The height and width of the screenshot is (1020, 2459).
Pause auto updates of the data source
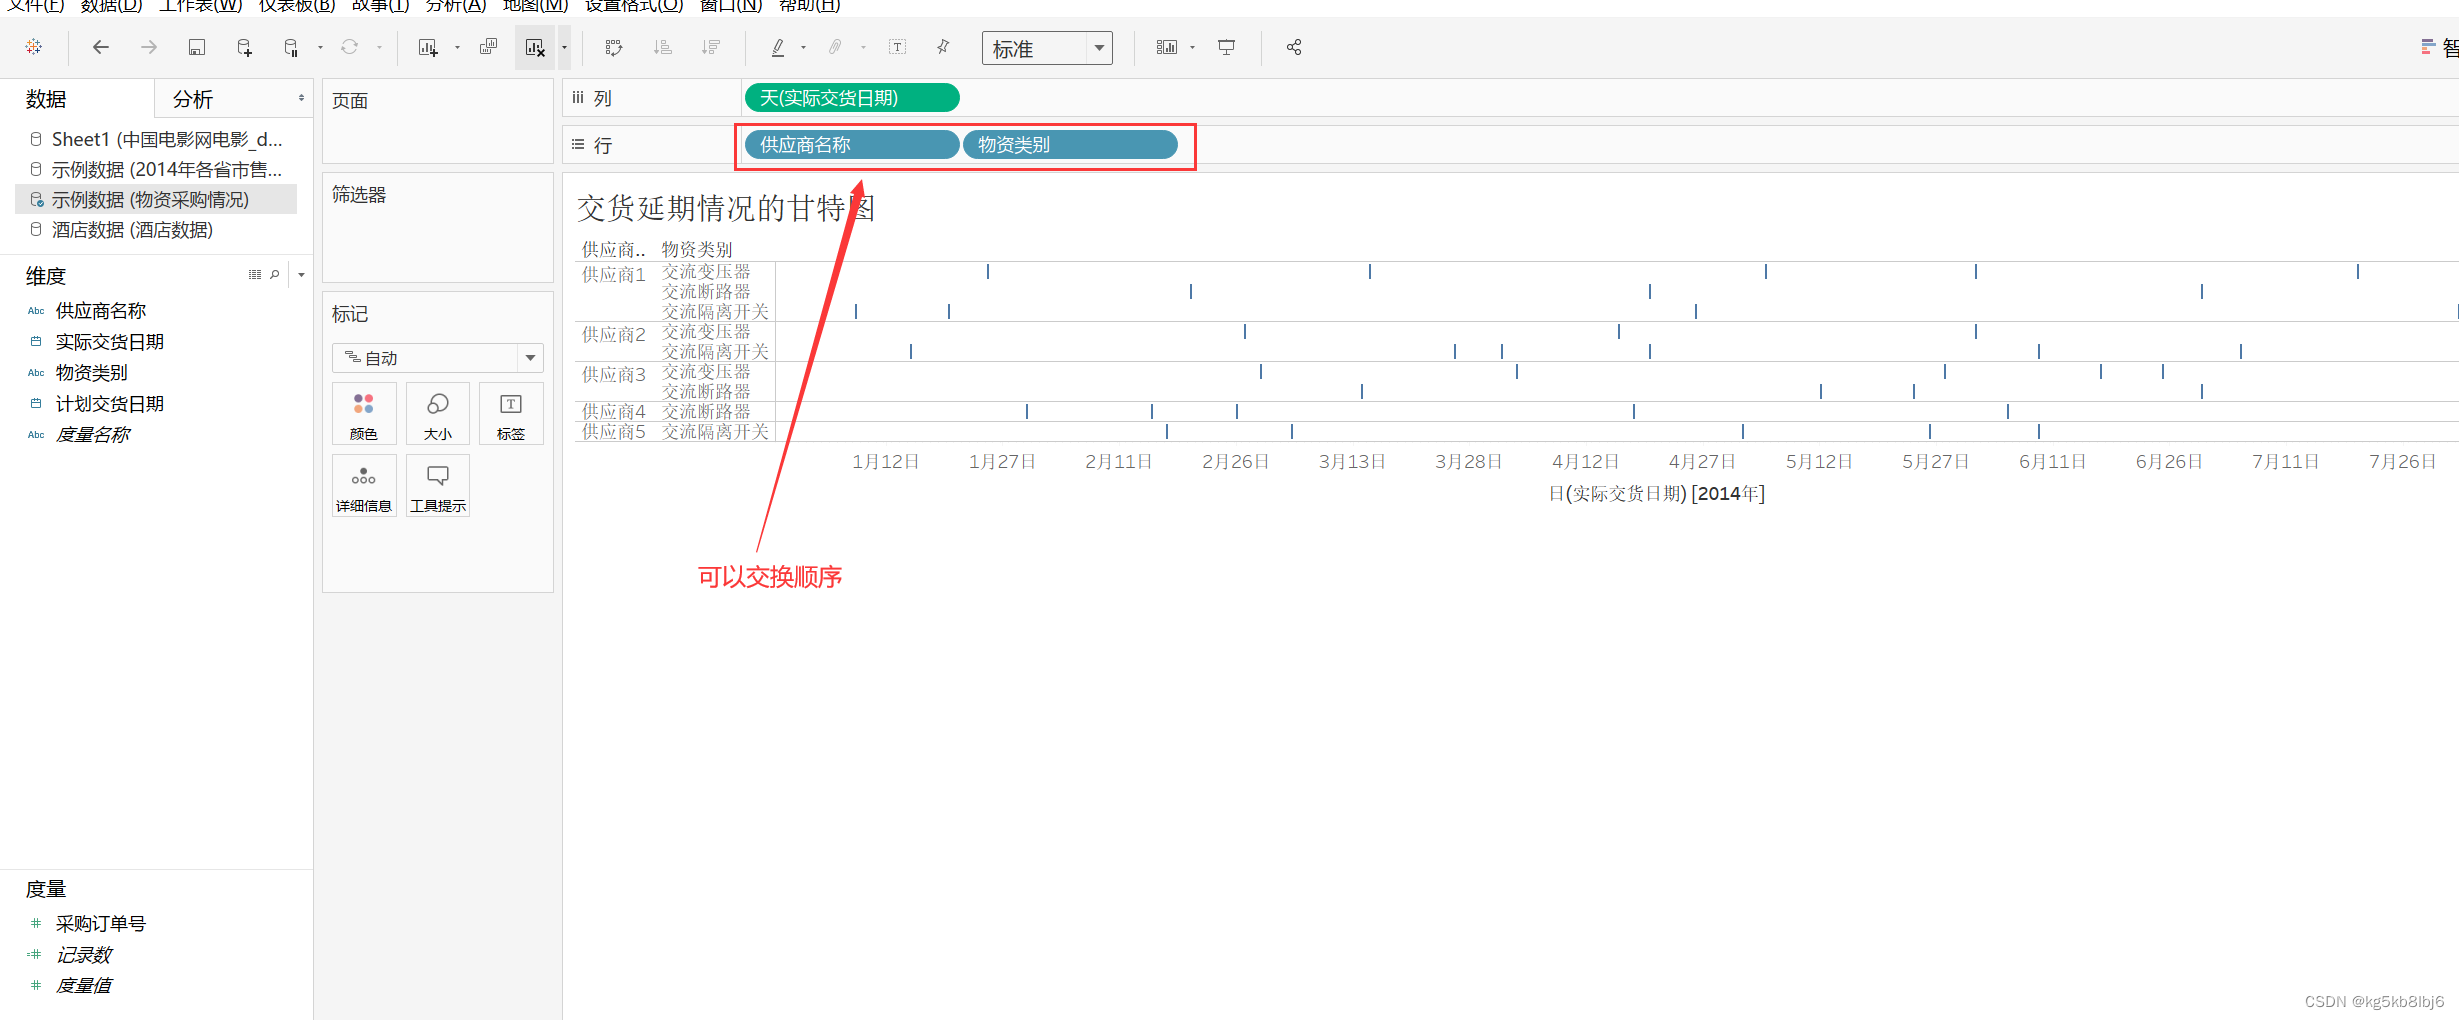pyautogui.click(x=291, y=47)
